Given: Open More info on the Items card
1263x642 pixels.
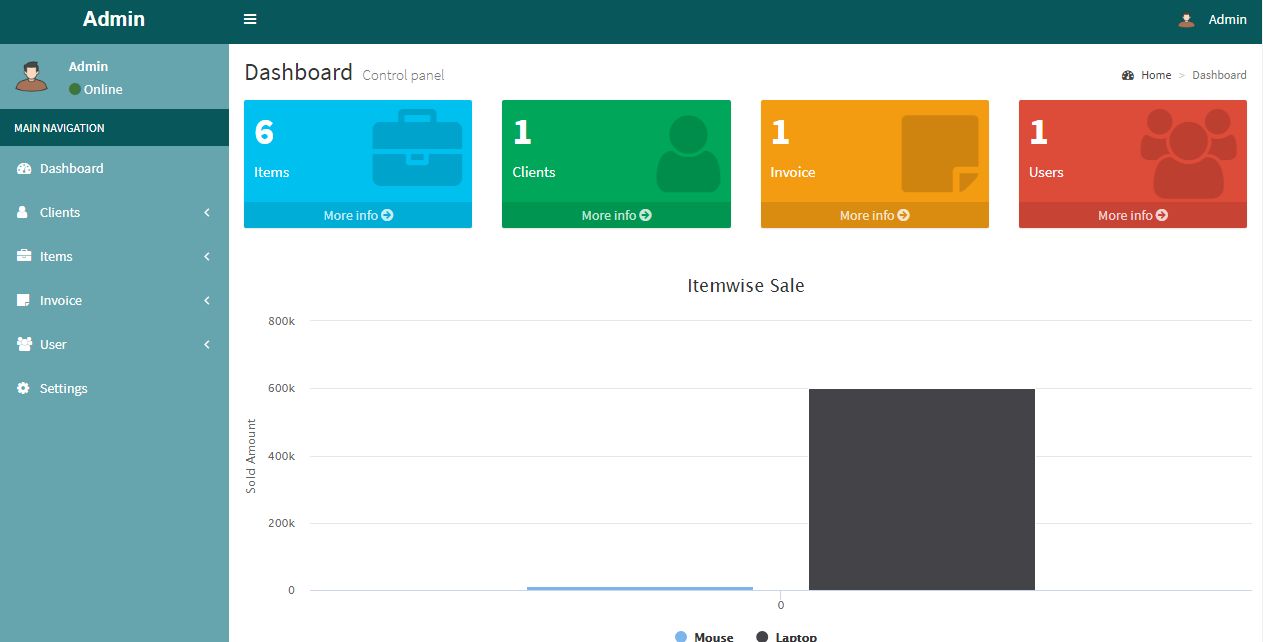Looking at the screenshot, I should (x=358, y=215).
